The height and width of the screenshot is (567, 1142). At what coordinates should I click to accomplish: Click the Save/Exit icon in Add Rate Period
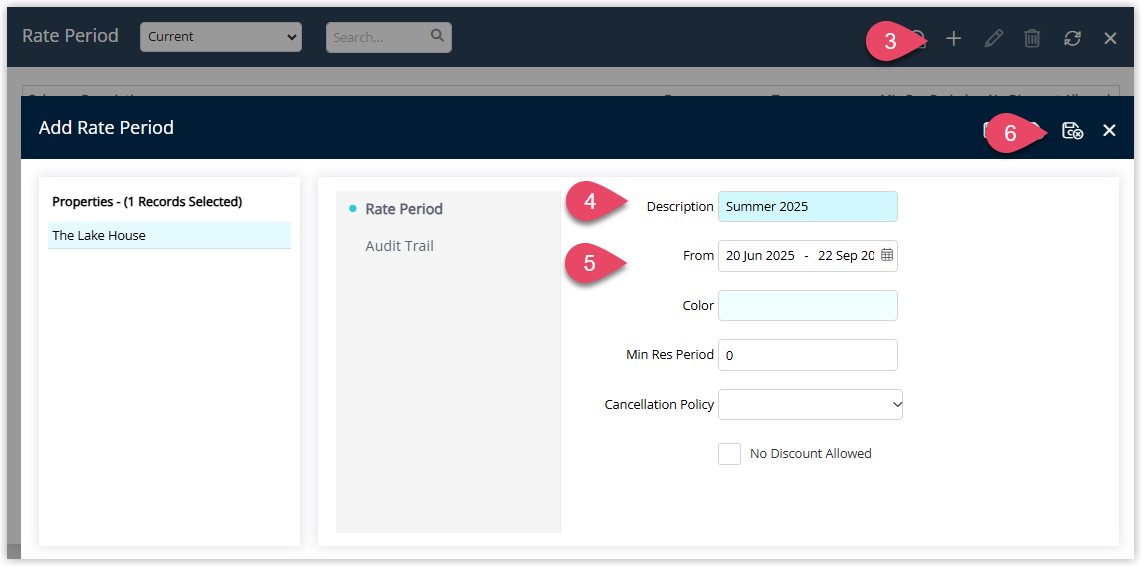click(x=1072, y=130)
